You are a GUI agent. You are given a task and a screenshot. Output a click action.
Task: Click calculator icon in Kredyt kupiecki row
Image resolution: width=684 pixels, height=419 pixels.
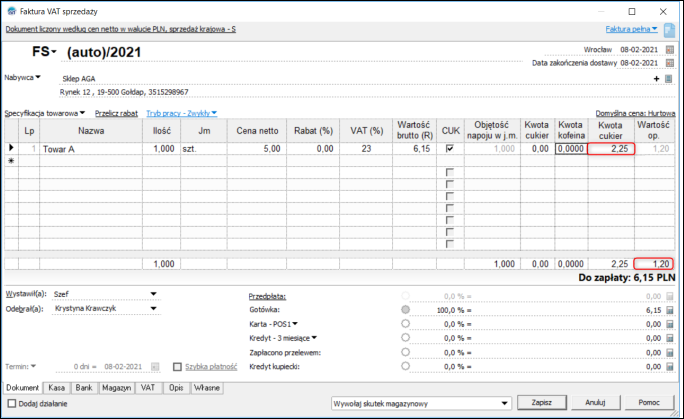pos(669,366)
